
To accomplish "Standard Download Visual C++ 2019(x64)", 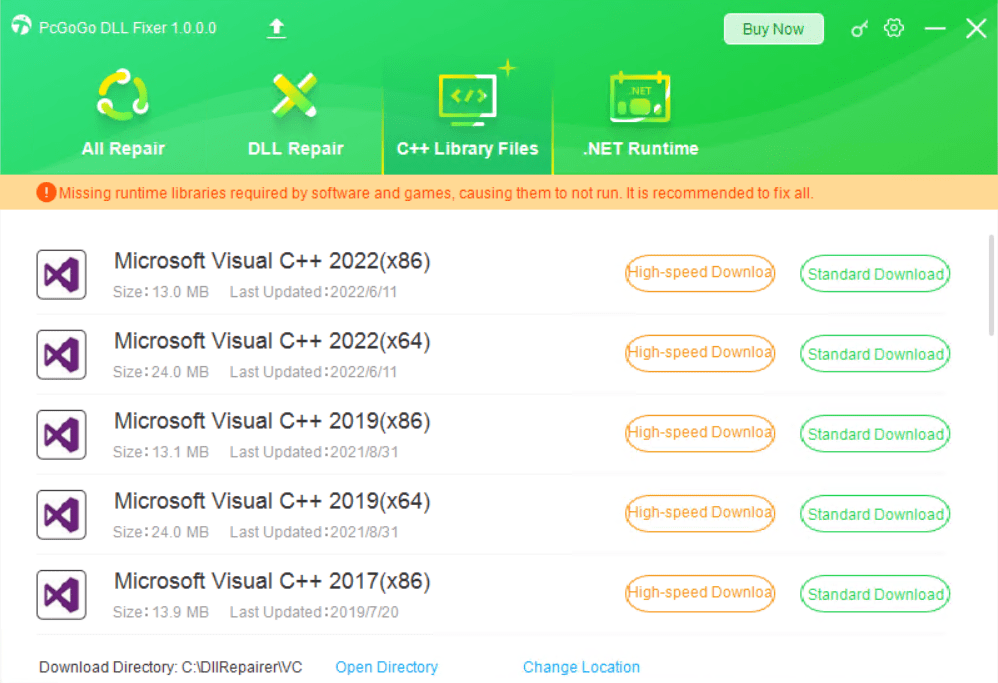I will [x=875, y=514].
